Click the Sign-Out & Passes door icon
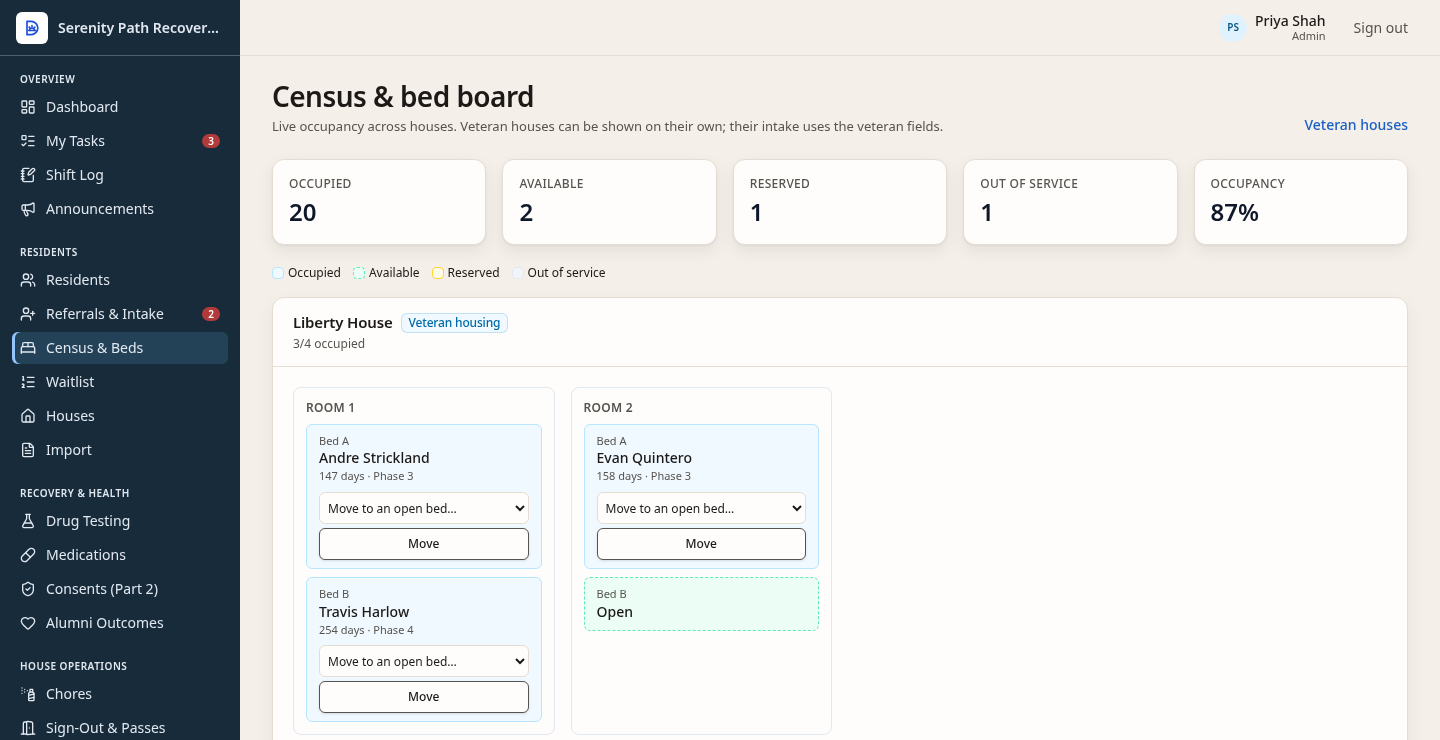Viewport: 1440px width, 740px height. click(28, 728)
